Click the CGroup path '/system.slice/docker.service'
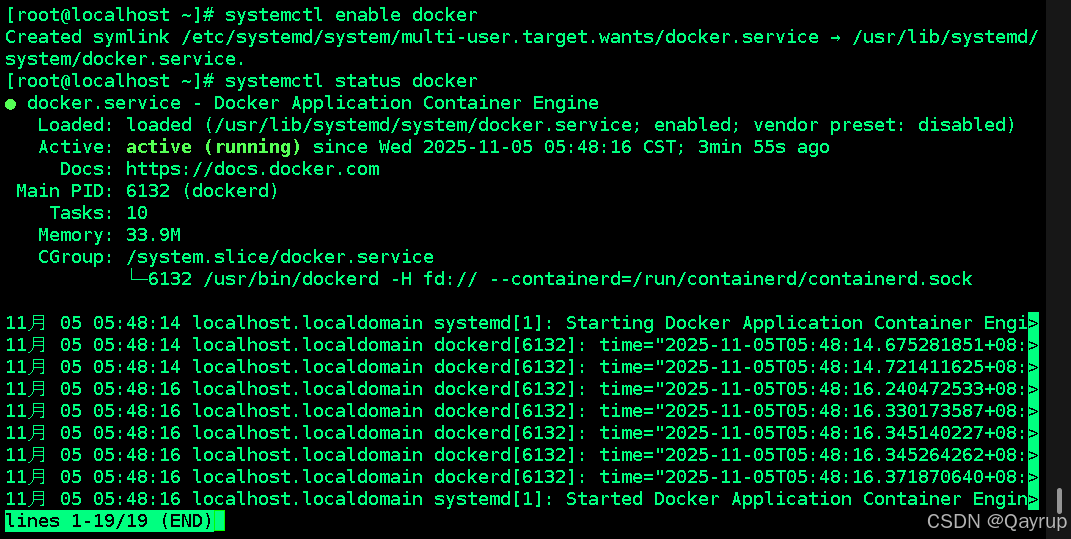This screenshot has height=539, width=1071. [x=280, y=257]
